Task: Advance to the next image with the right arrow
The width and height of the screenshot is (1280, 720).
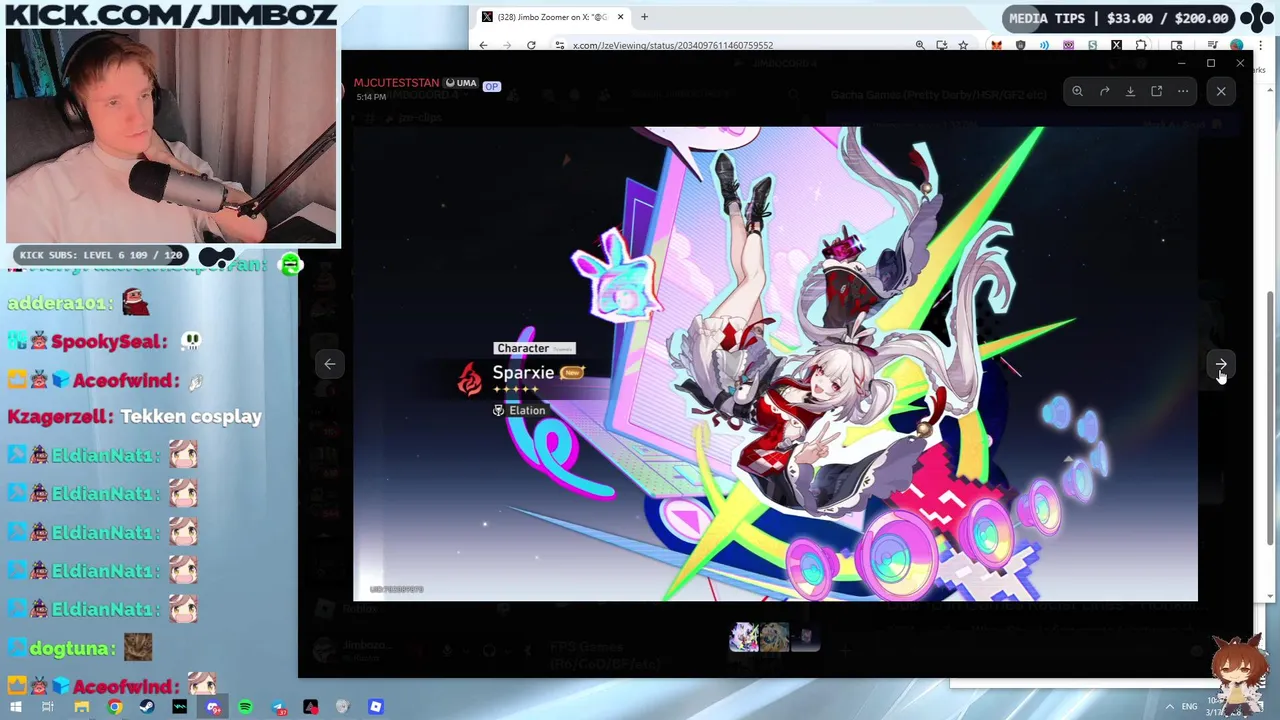Action: click(x=1221, y=364)
